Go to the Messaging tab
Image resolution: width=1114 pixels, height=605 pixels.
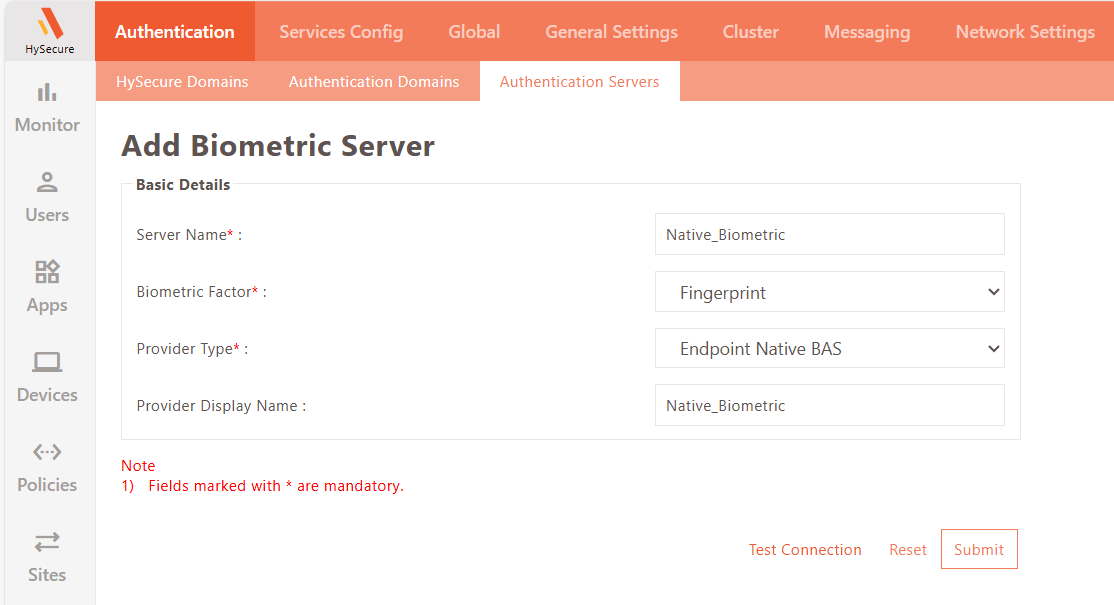pos(867,32)
